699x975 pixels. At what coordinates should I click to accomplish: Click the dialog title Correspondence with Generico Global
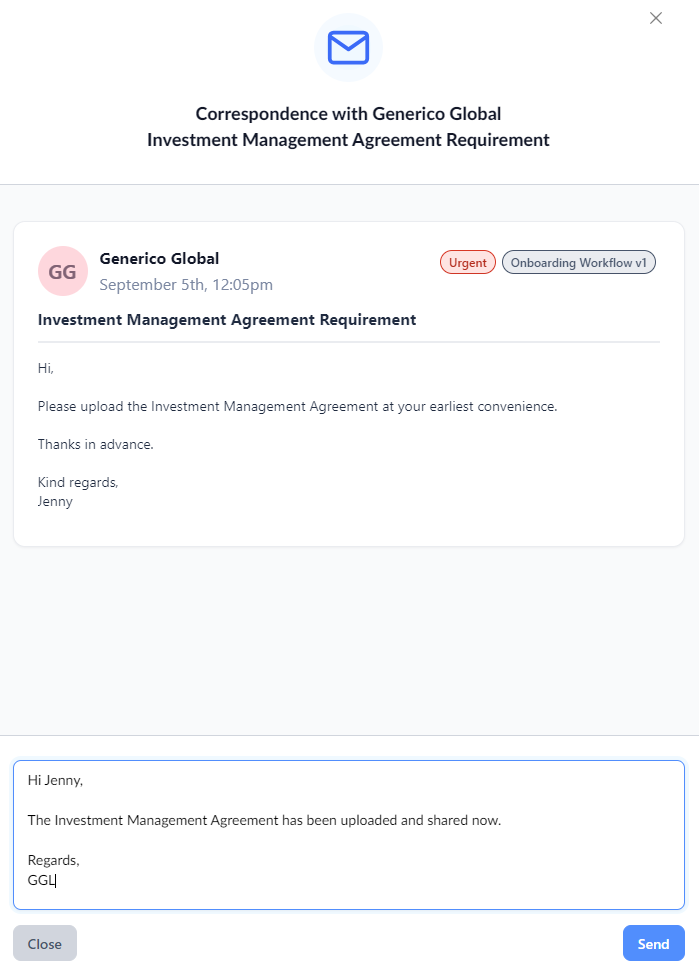[348, 114]
